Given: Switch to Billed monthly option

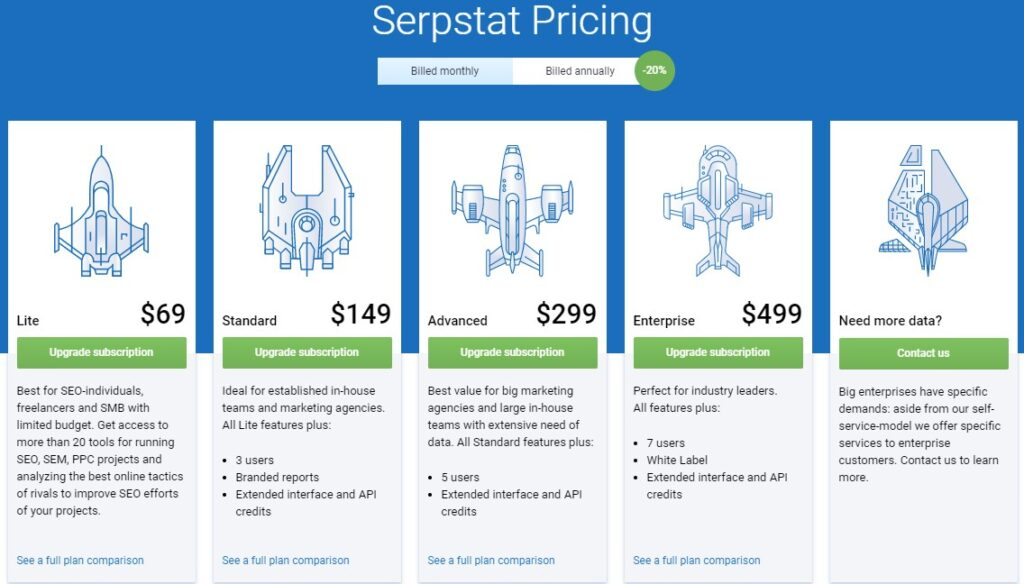Looking at the screenshot, I should click(x=445, y=71).
